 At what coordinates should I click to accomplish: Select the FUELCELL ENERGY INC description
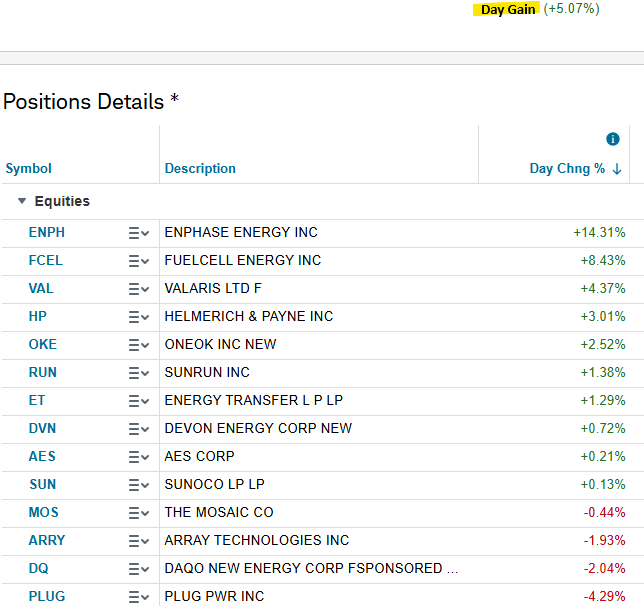click(x=242, y=260)
